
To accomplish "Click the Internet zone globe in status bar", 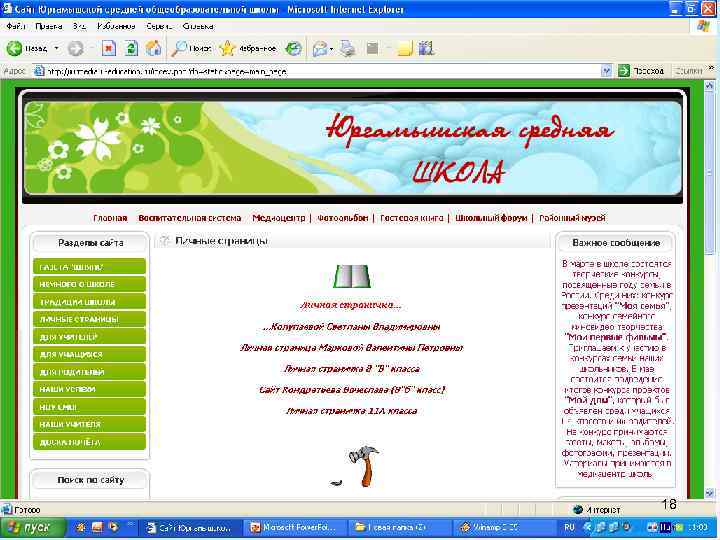I will pos(578,510).
